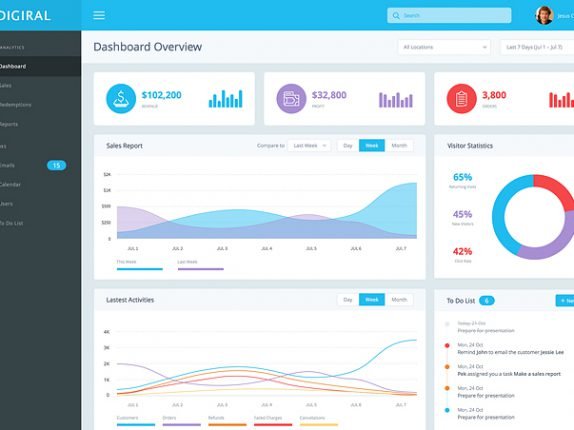Click the purple profit mini bar chart
The height and width of the screenshot is (430, 574).
click(396, 100)
